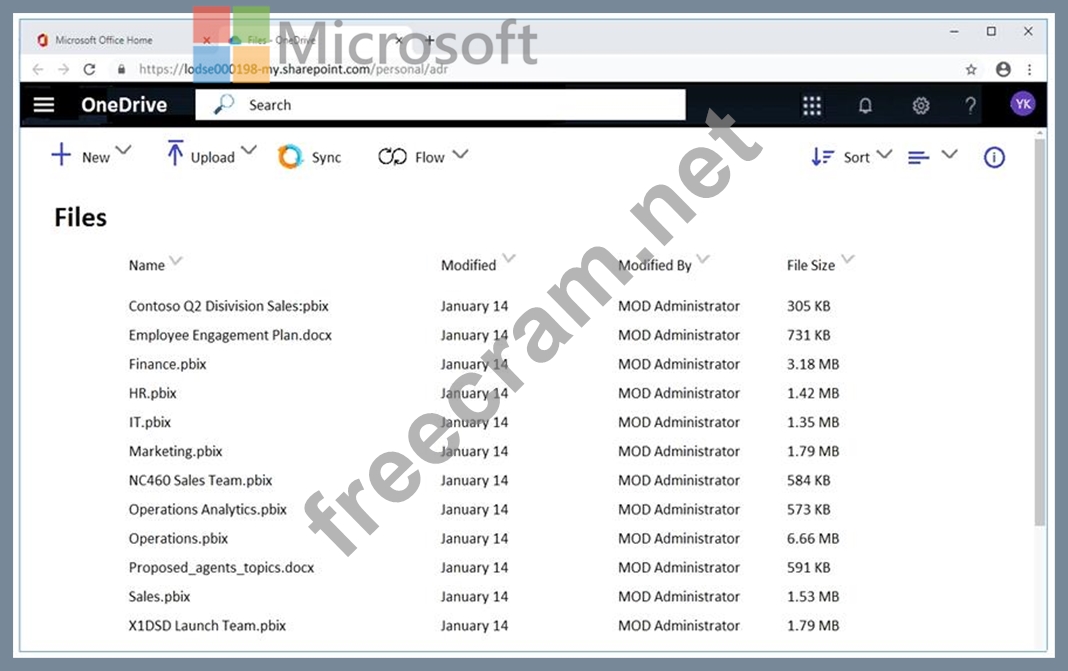
Task: Click the OneDrive brand link
Action: [x=124, y=104]
